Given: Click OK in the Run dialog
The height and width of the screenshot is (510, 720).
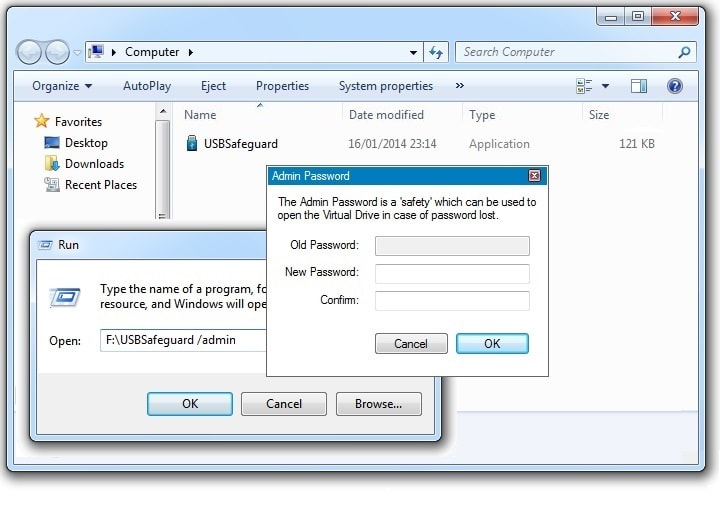Looking at the screenshot, I should (190, 404).
